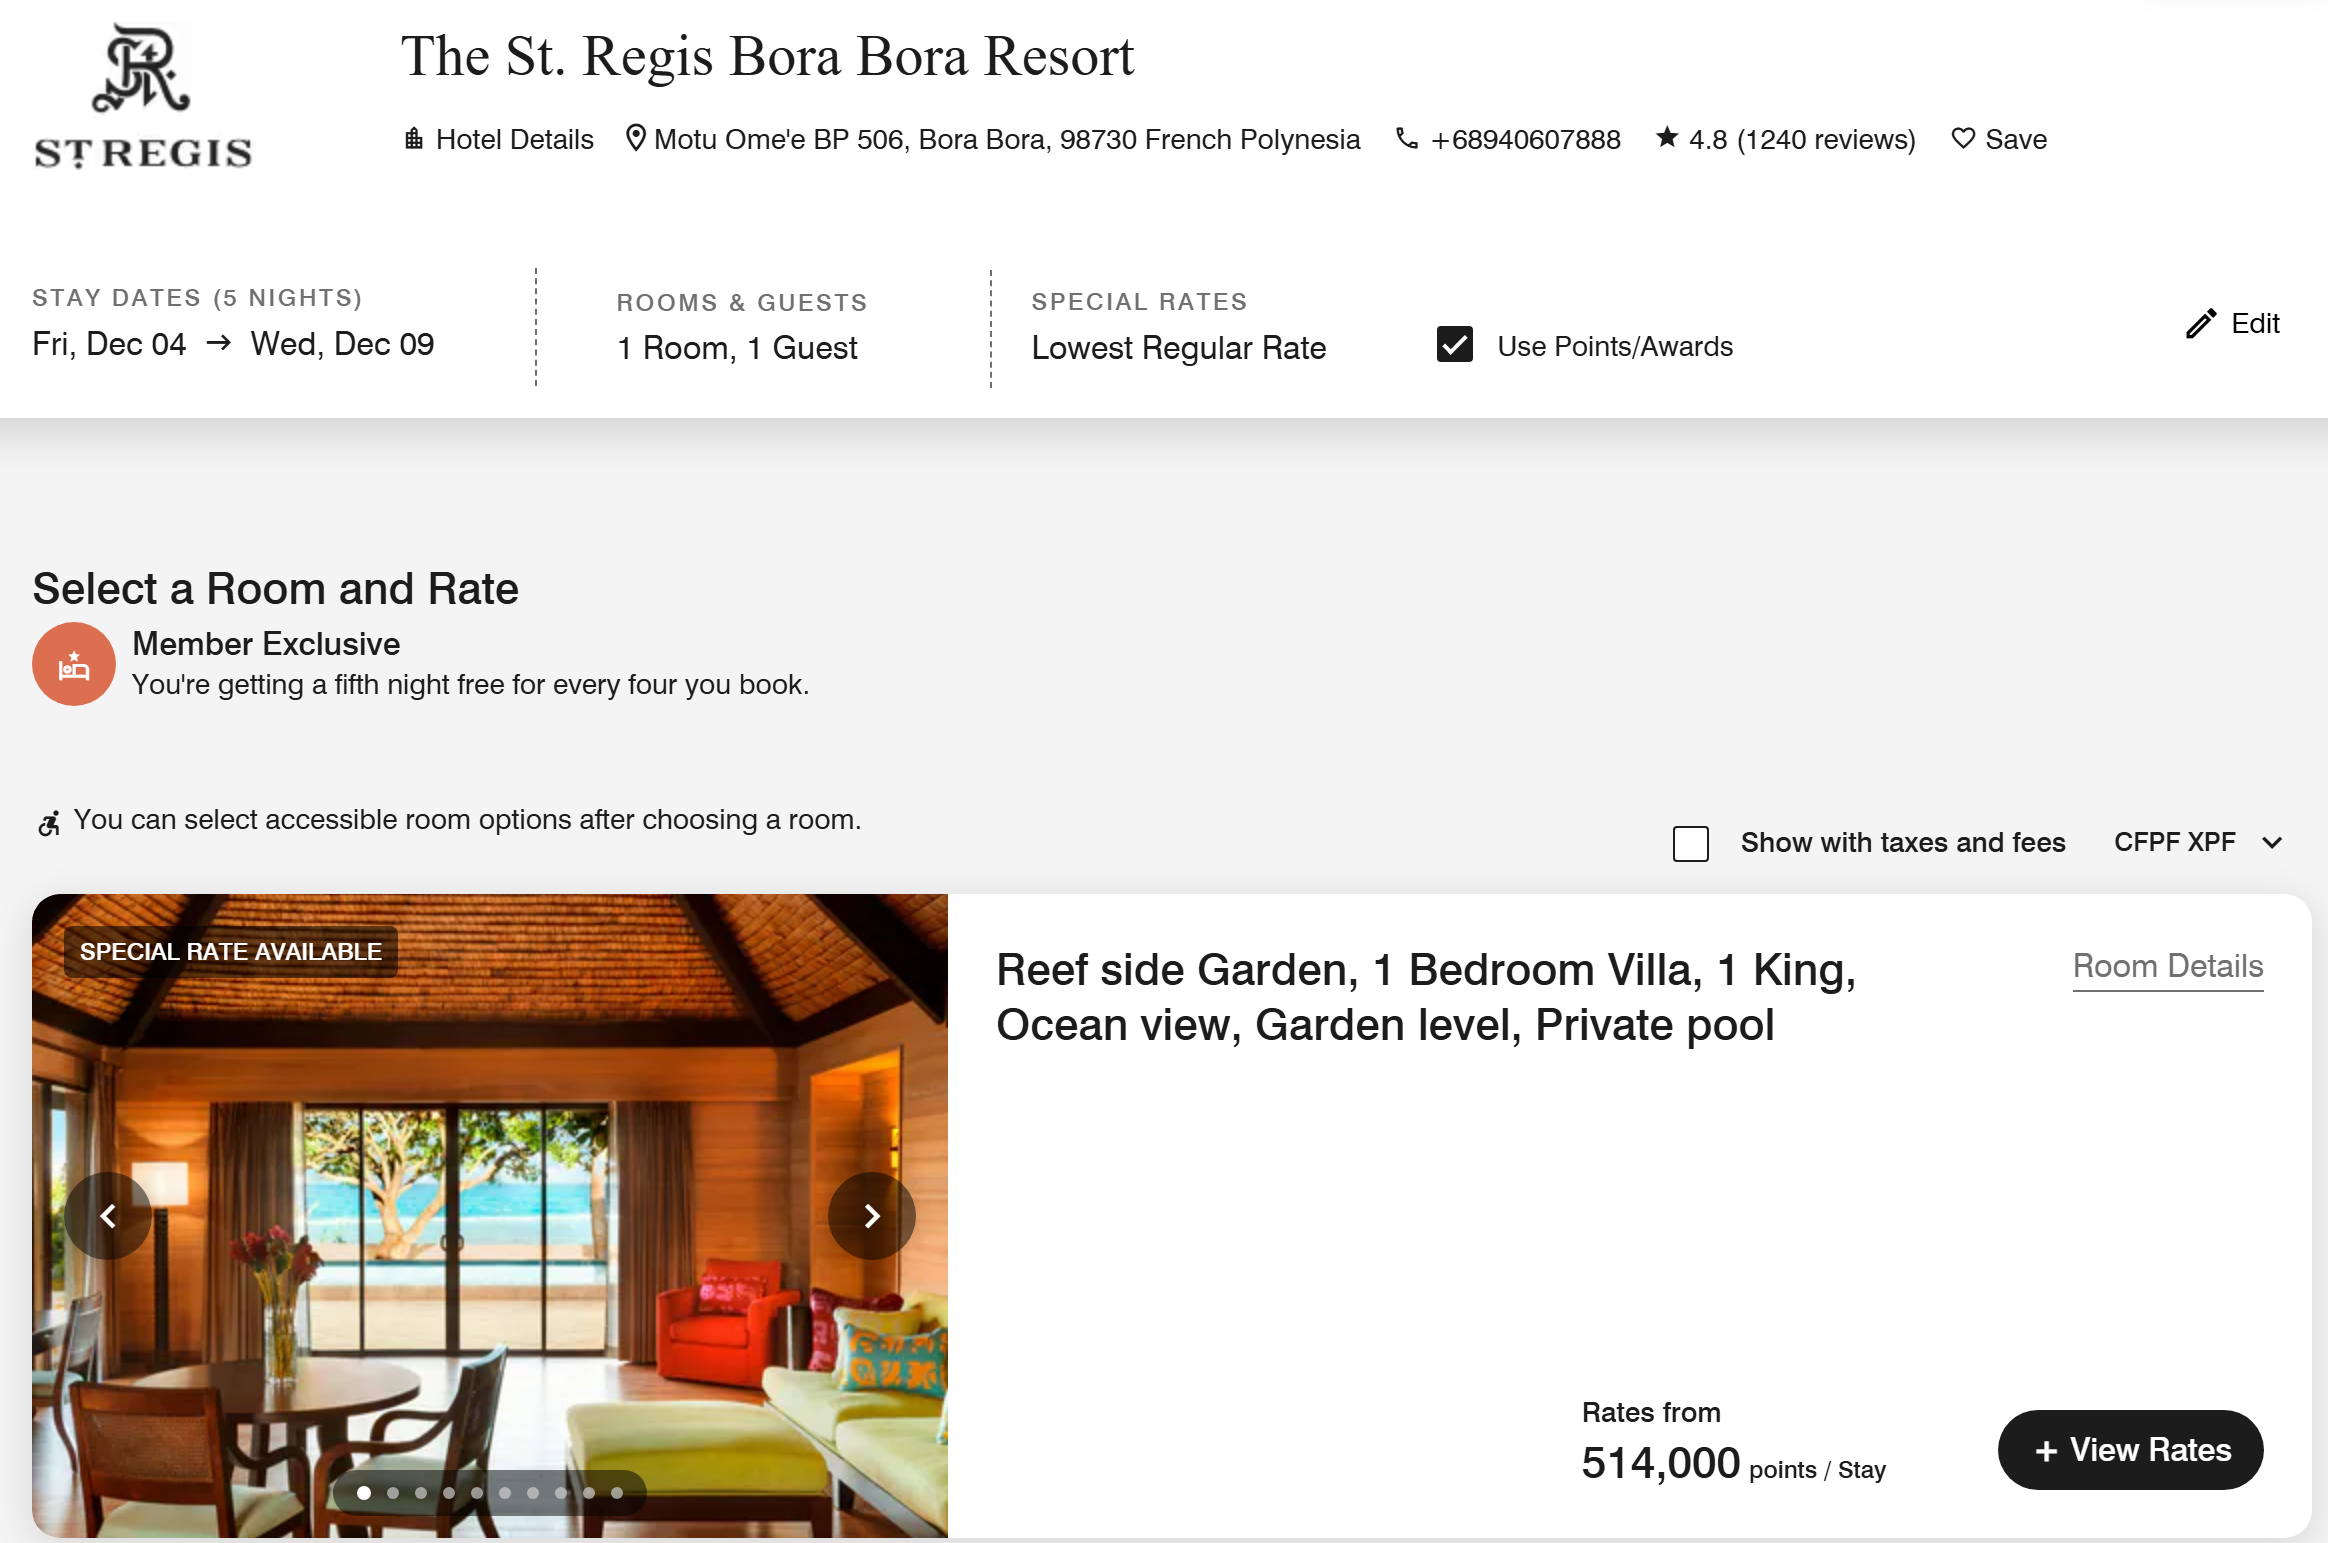Click the phone icon to call hotel
This screenshot has width=2328, height=1543.
click(1407, 139)
